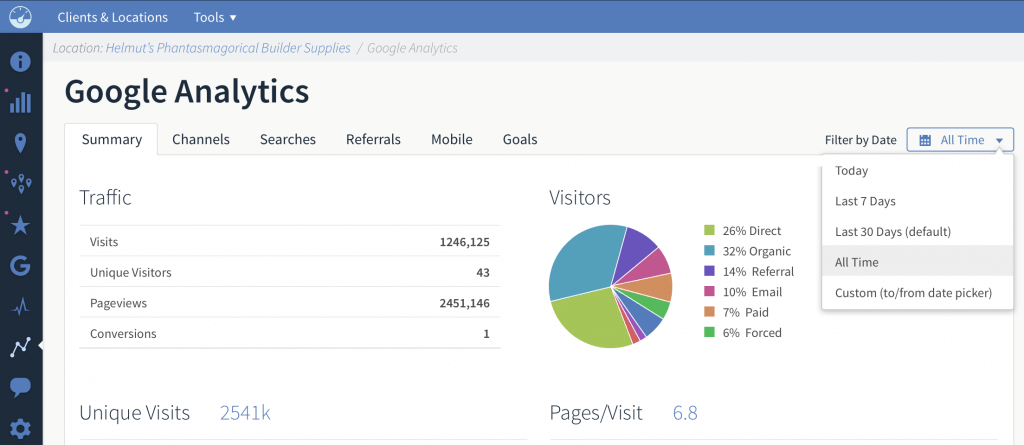Click the Pageviews value 2451,146

point(464,303)
